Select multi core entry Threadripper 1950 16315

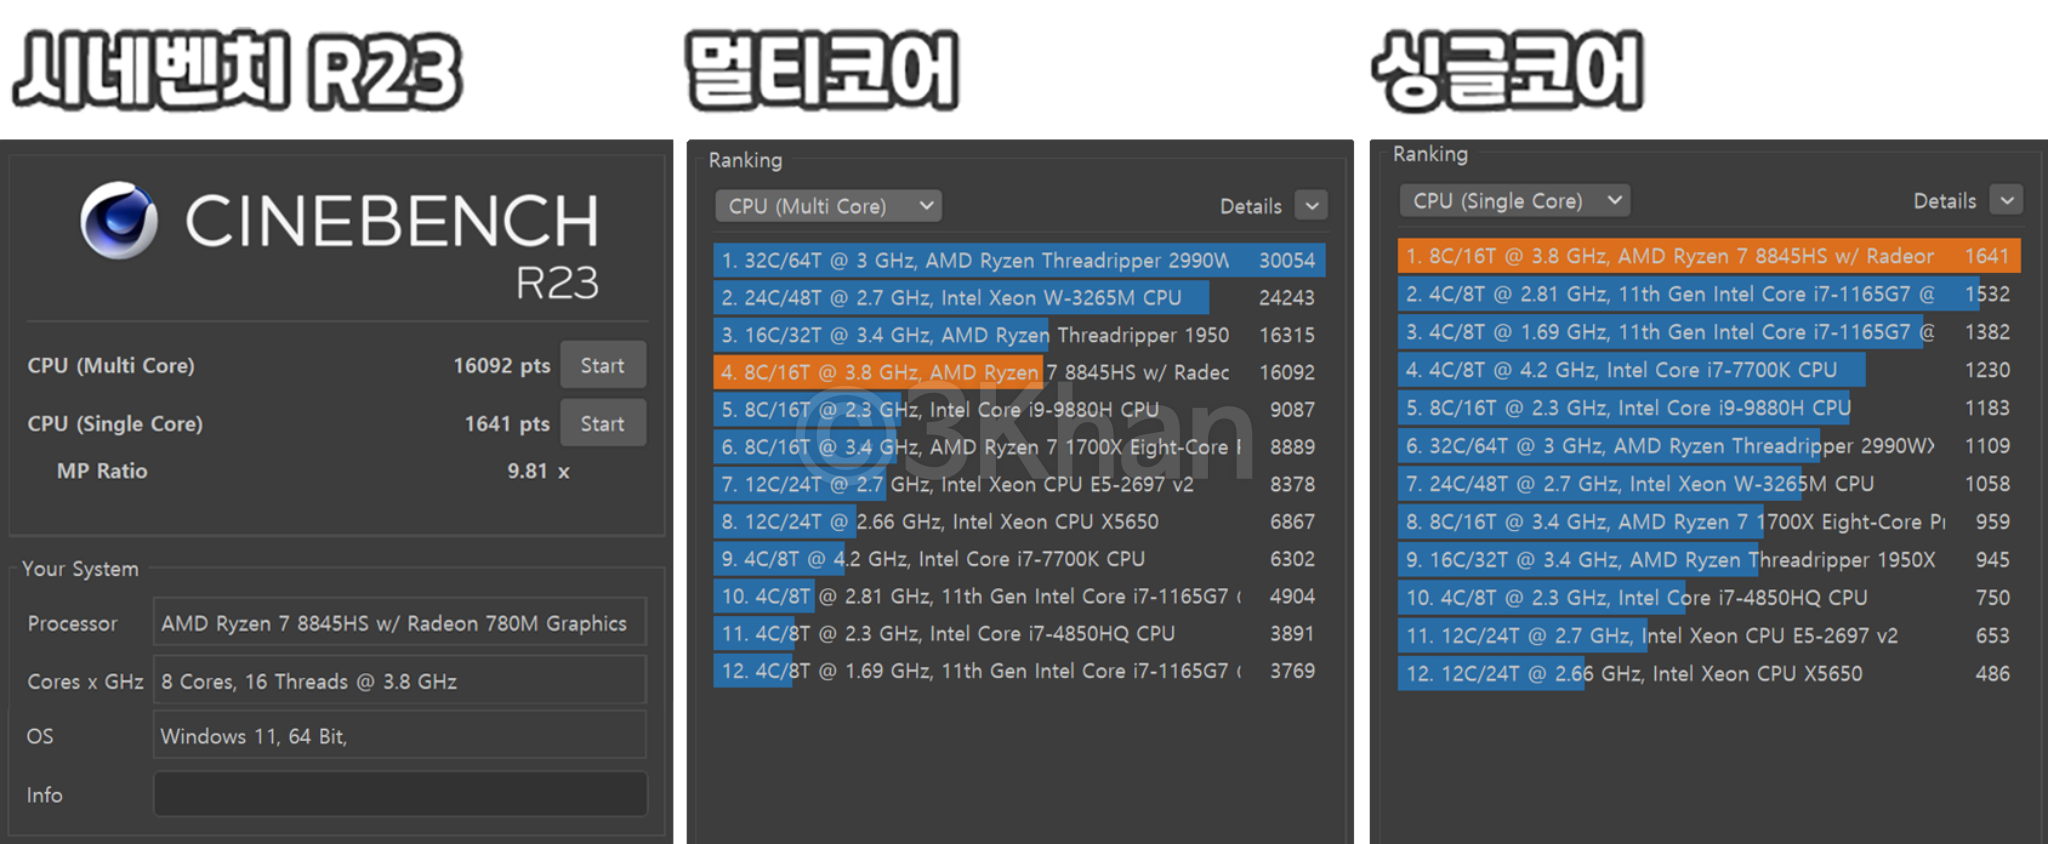(x=1019, y=335)
